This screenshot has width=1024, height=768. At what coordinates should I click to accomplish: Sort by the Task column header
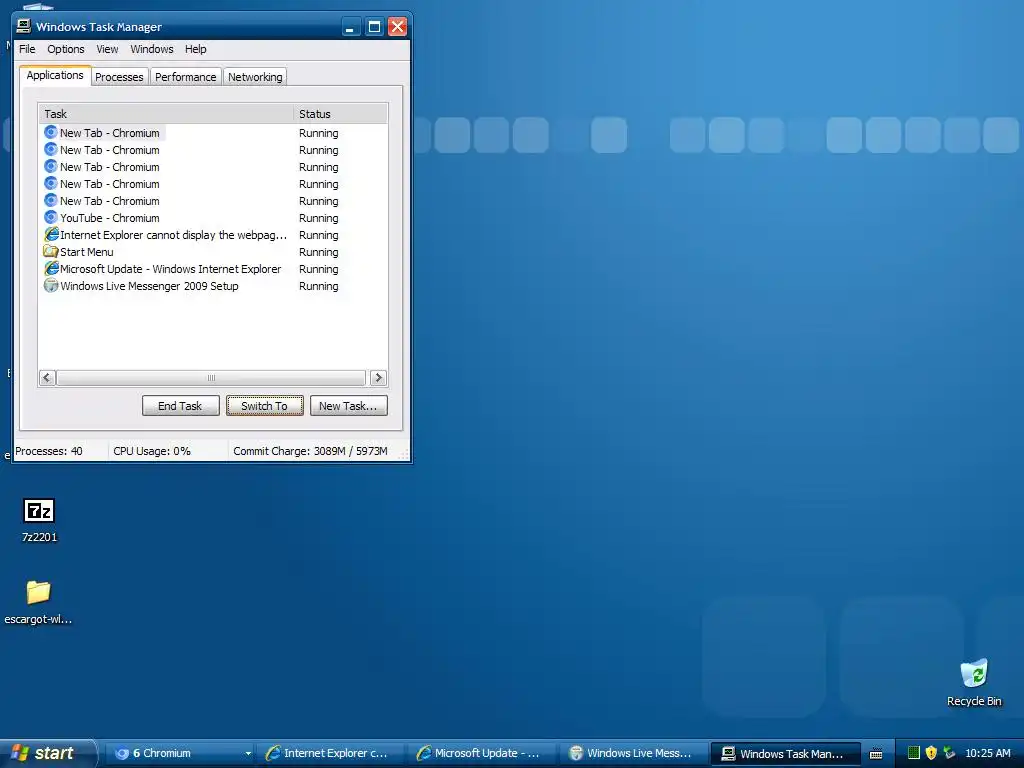[x=166, y=114]
